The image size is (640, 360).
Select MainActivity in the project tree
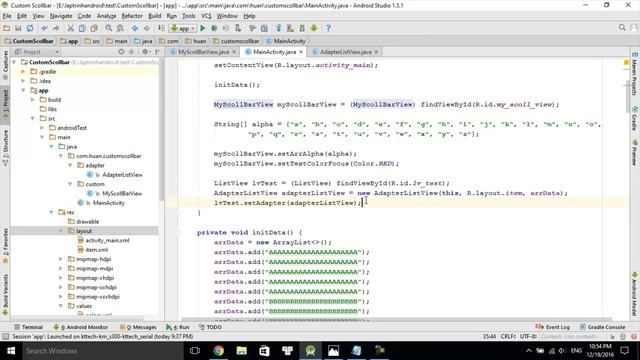click(x=108, y=203)
